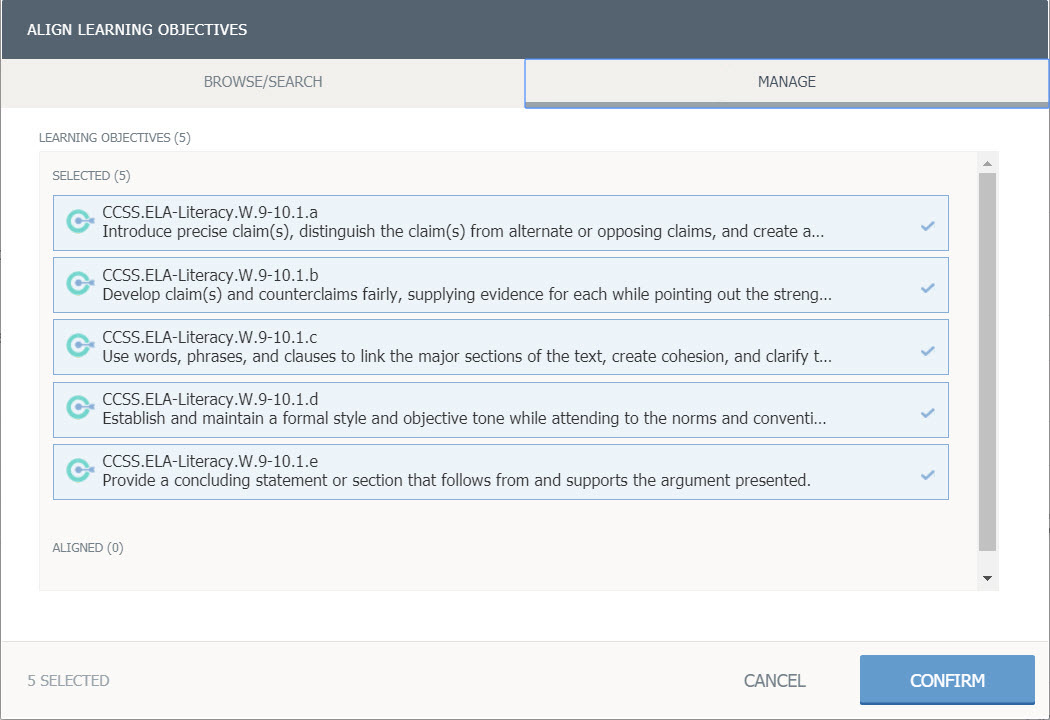Screen dimensions: 1050x720
Task: Deselect the W.9-10.1.e checkmark
Action: tap(927, 475)
